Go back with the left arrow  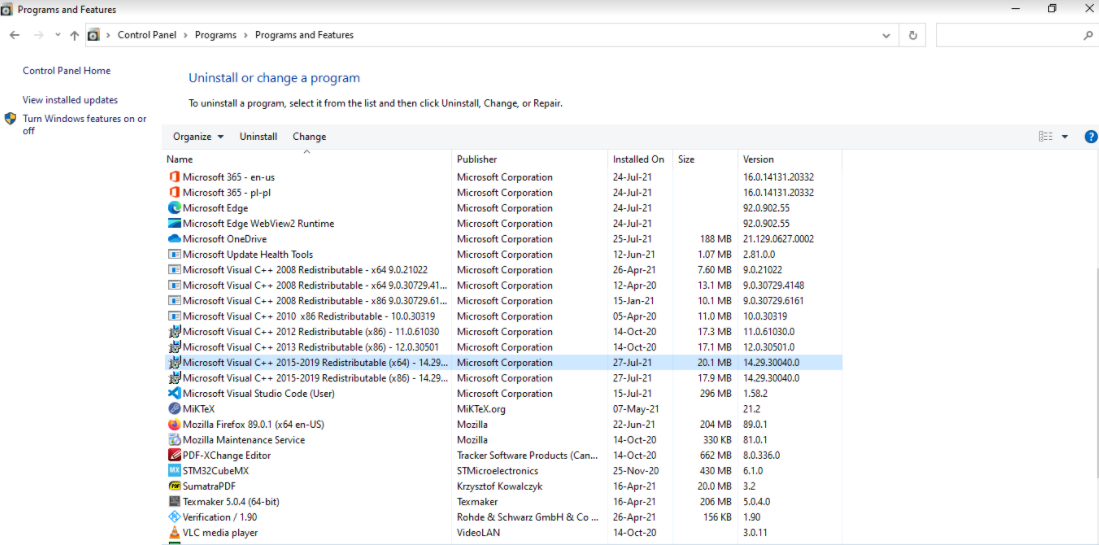pyautogui.click(x=15, y=35)
